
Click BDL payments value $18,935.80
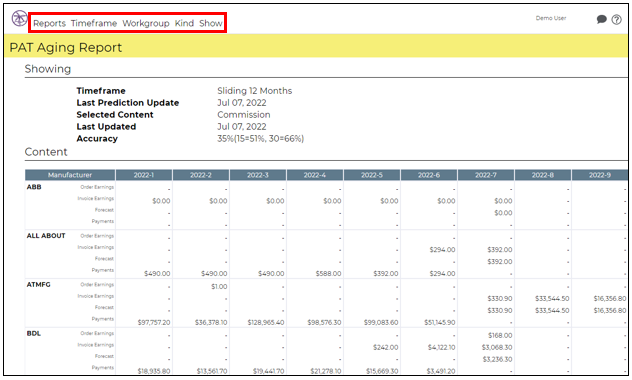154,371
